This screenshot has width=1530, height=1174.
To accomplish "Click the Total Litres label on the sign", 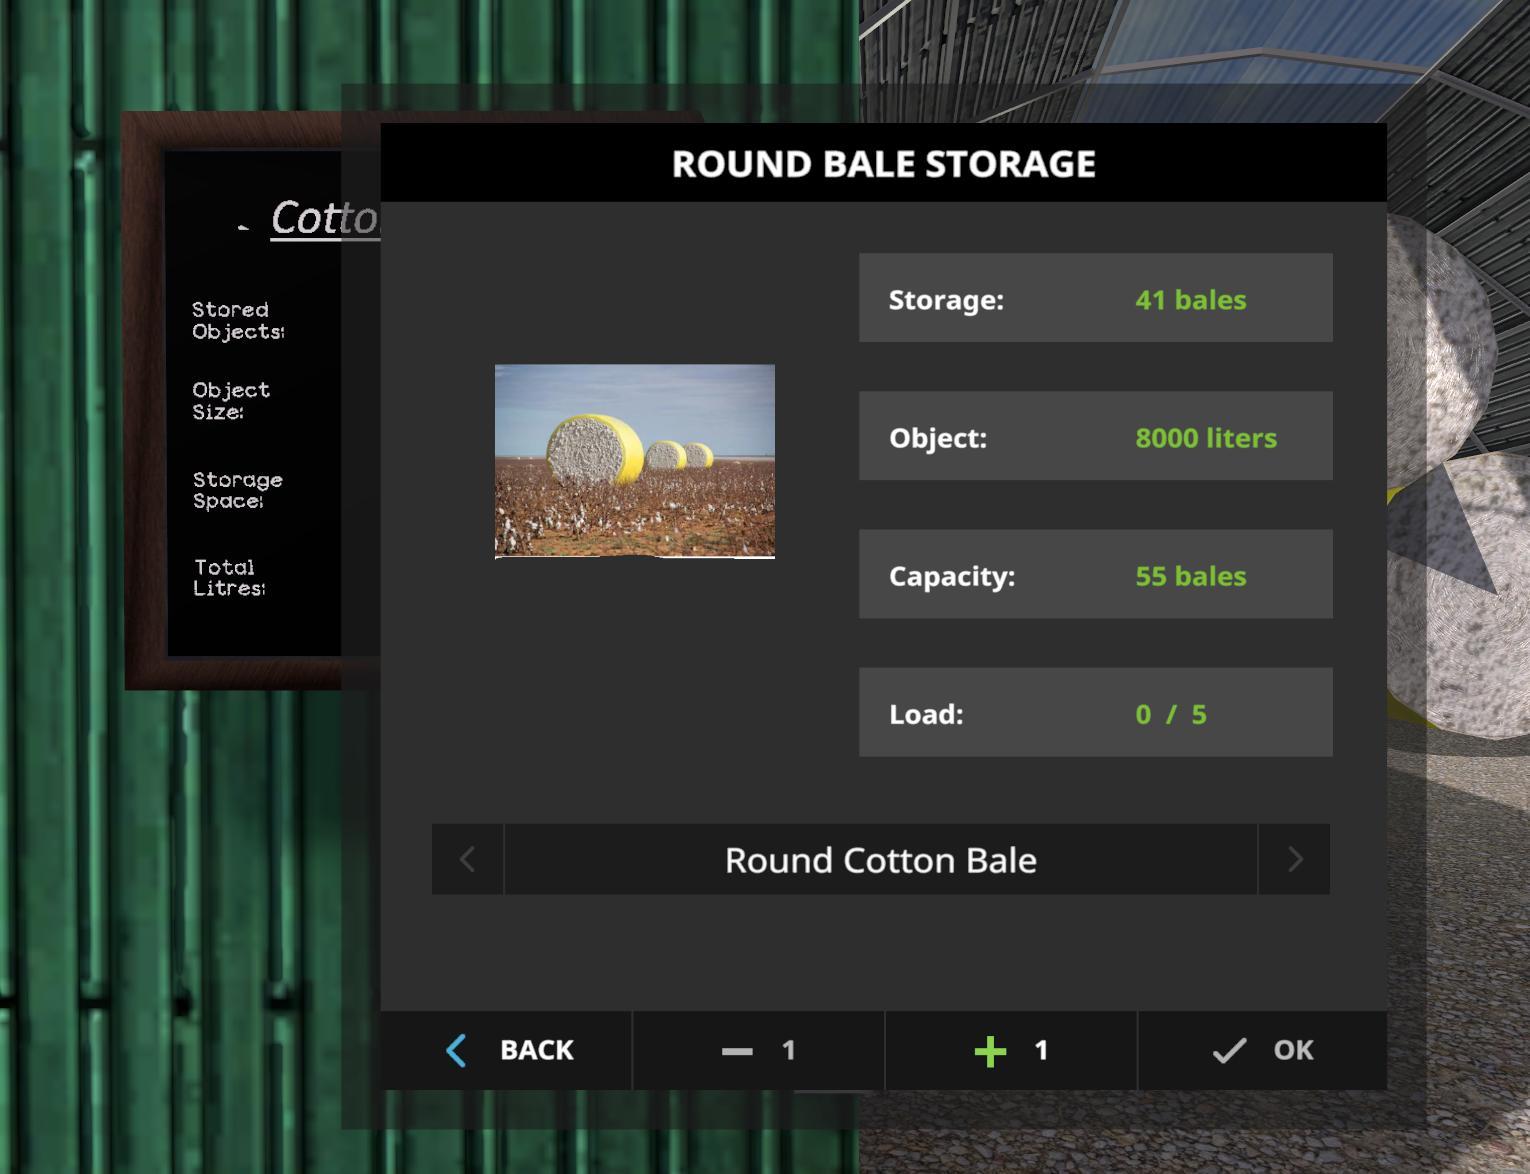I will (x=229, y=578).
